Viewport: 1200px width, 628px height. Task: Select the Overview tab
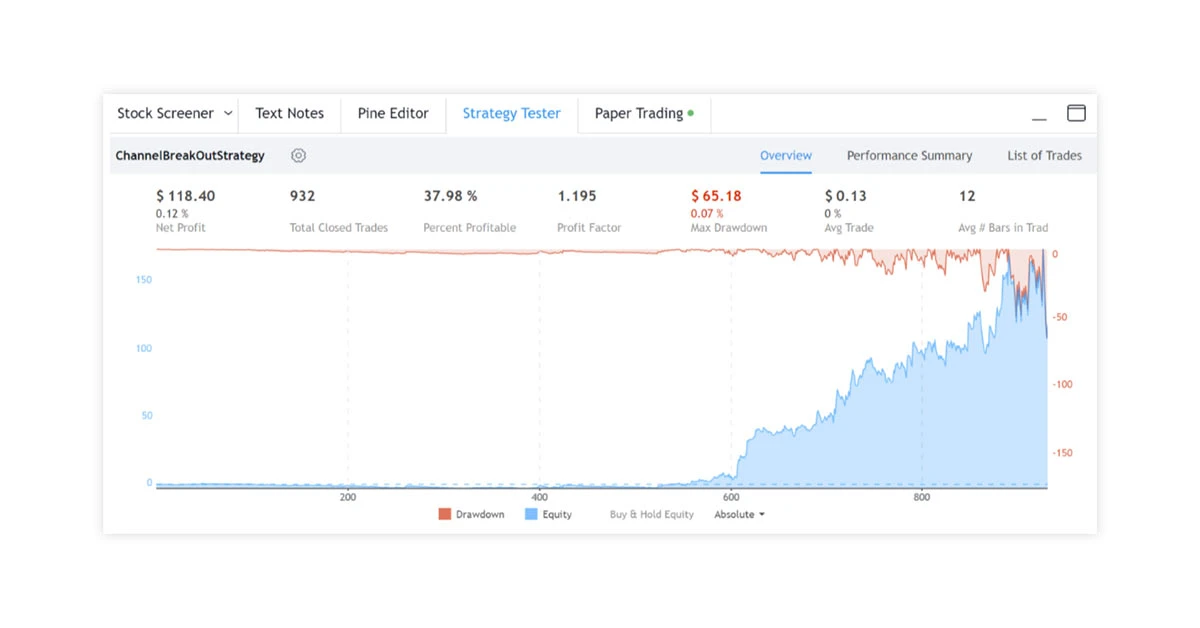click(x=785, y=155)
